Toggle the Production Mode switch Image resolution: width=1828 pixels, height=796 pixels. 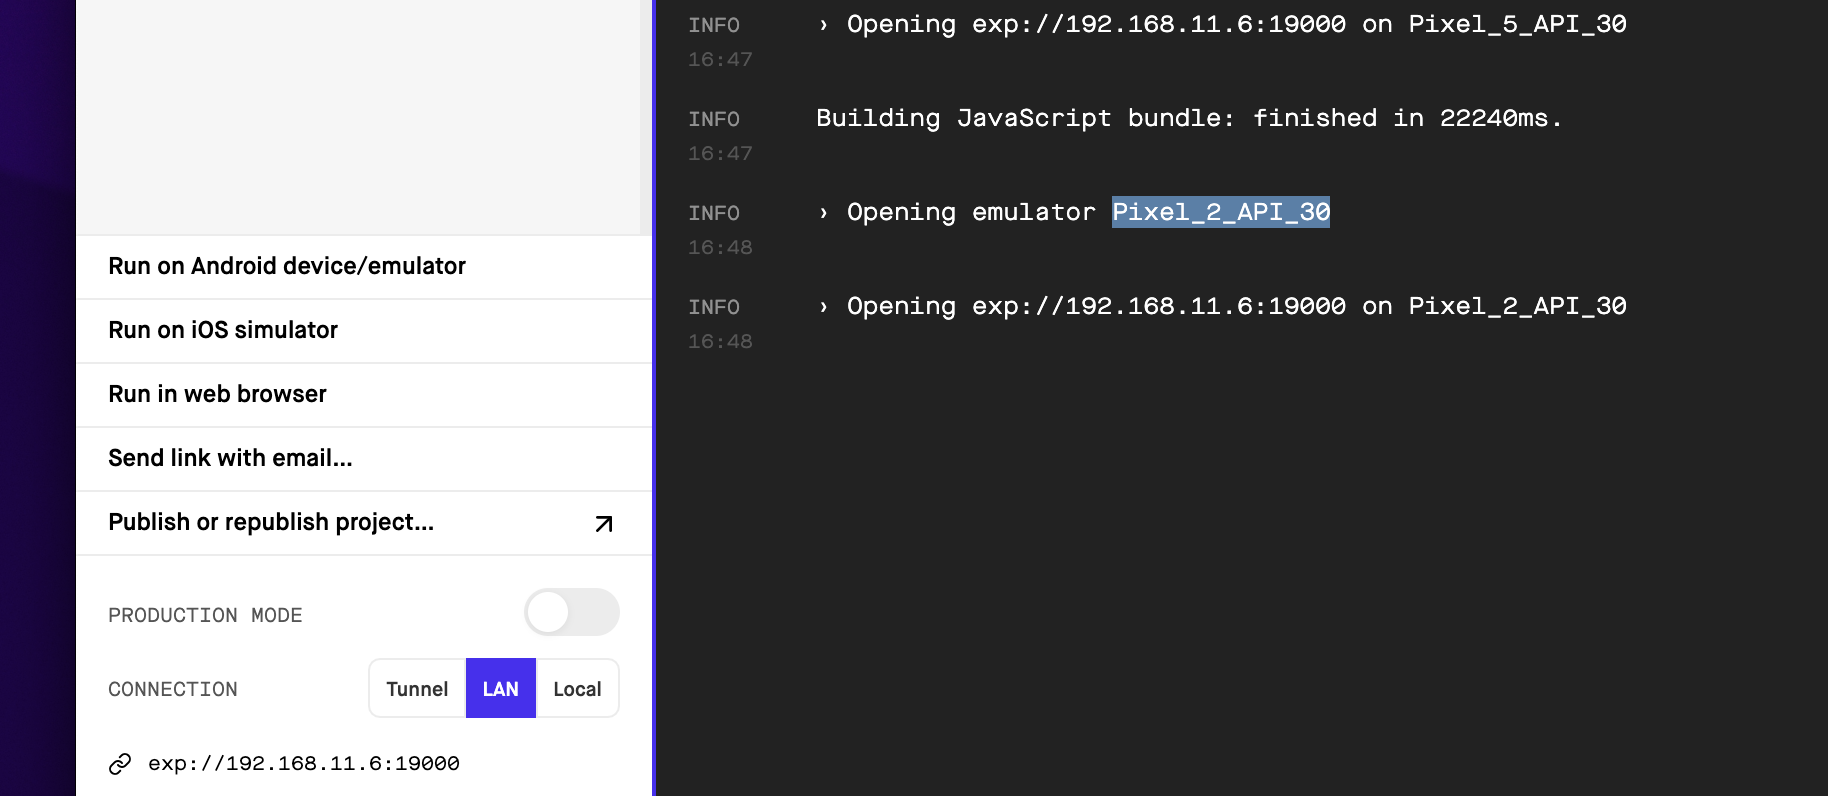(572, 612)
